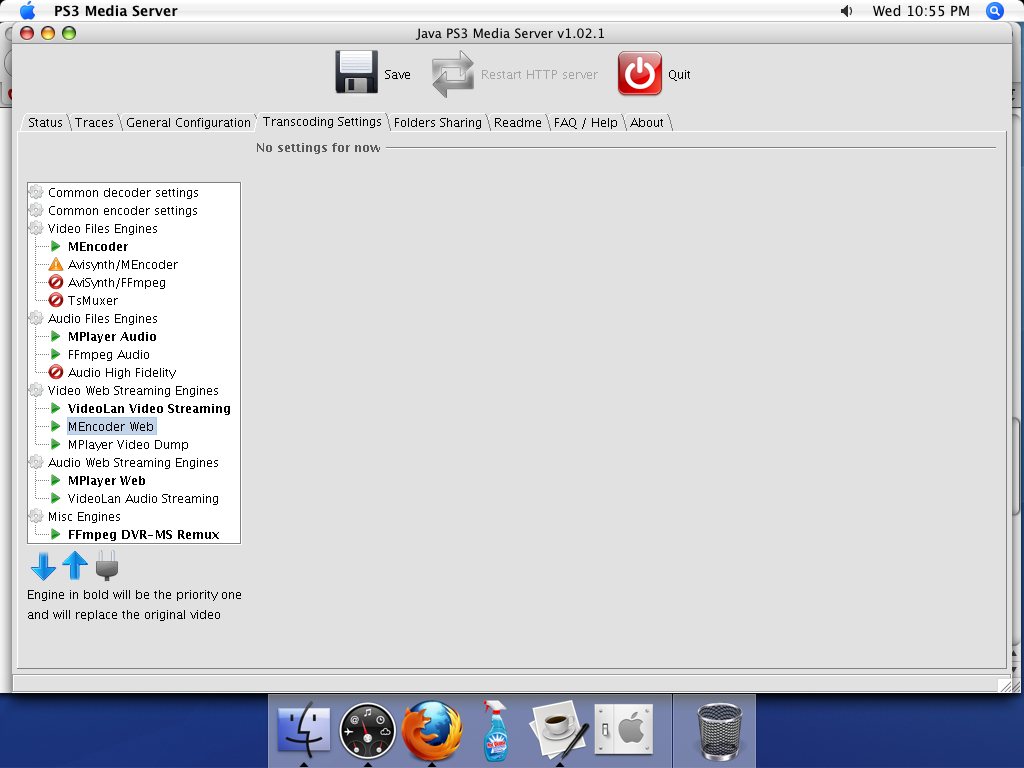This screenshot has width=1024, height=768.
Task: Click the plug icon below the engine list
Action: click(x=106, y=566)
